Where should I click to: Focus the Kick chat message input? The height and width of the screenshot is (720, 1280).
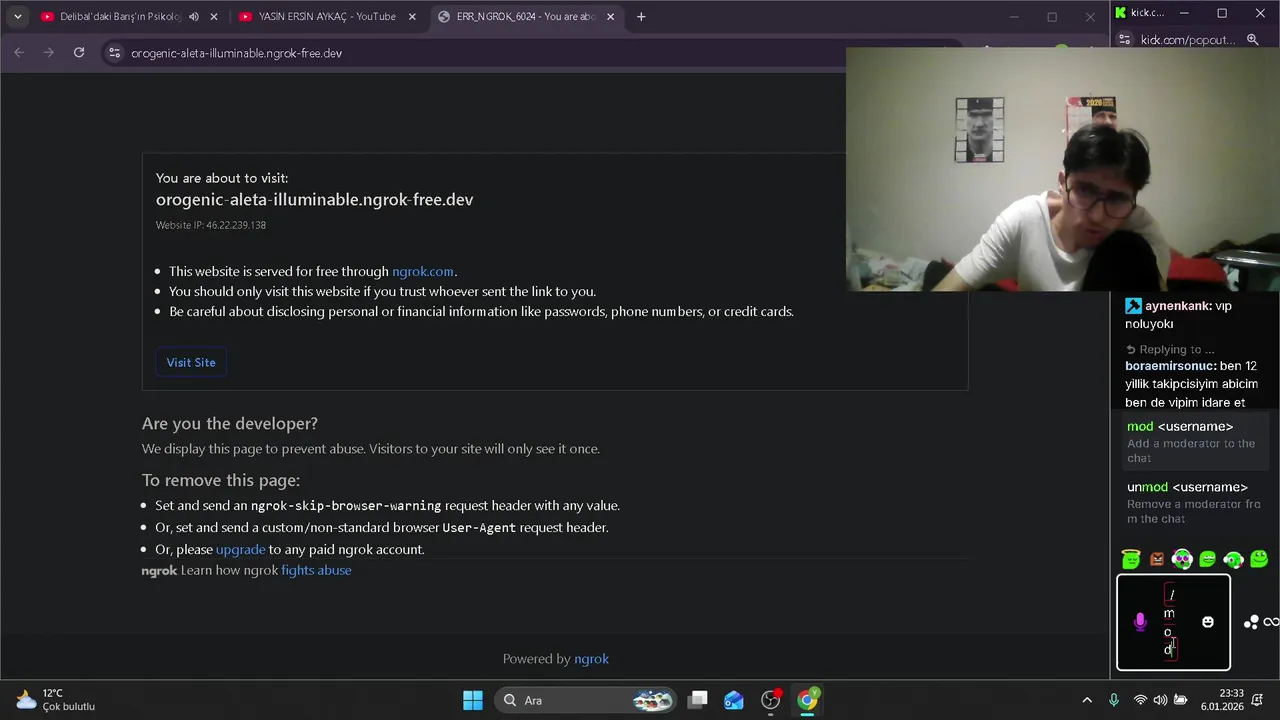tap(1171, 622)
